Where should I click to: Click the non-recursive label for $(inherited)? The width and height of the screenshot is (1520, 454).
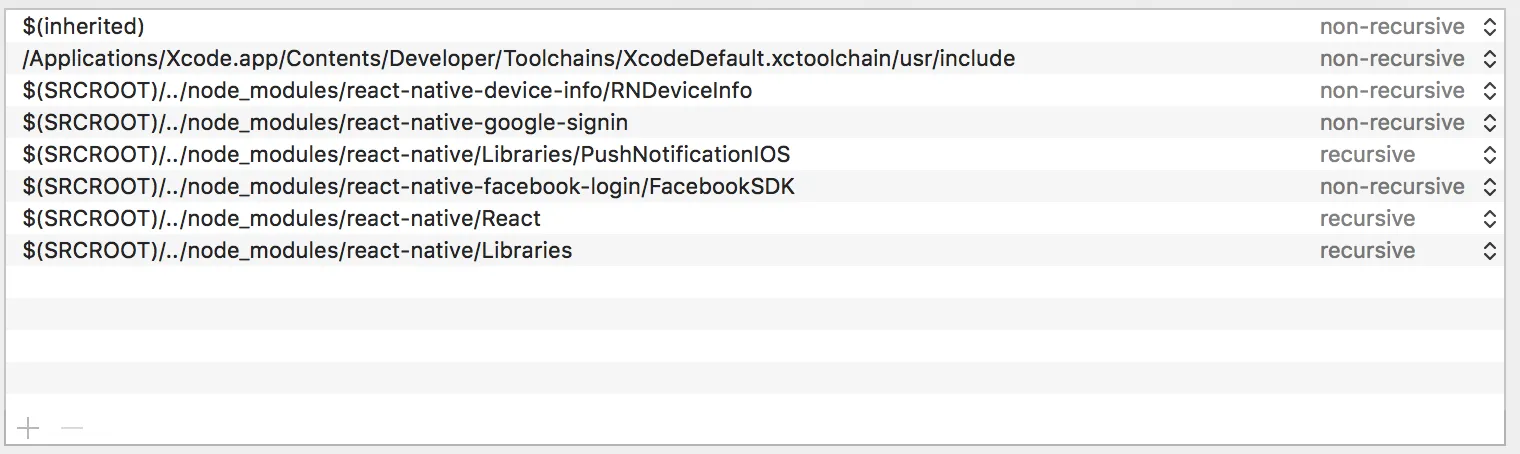click(1391, 27)
